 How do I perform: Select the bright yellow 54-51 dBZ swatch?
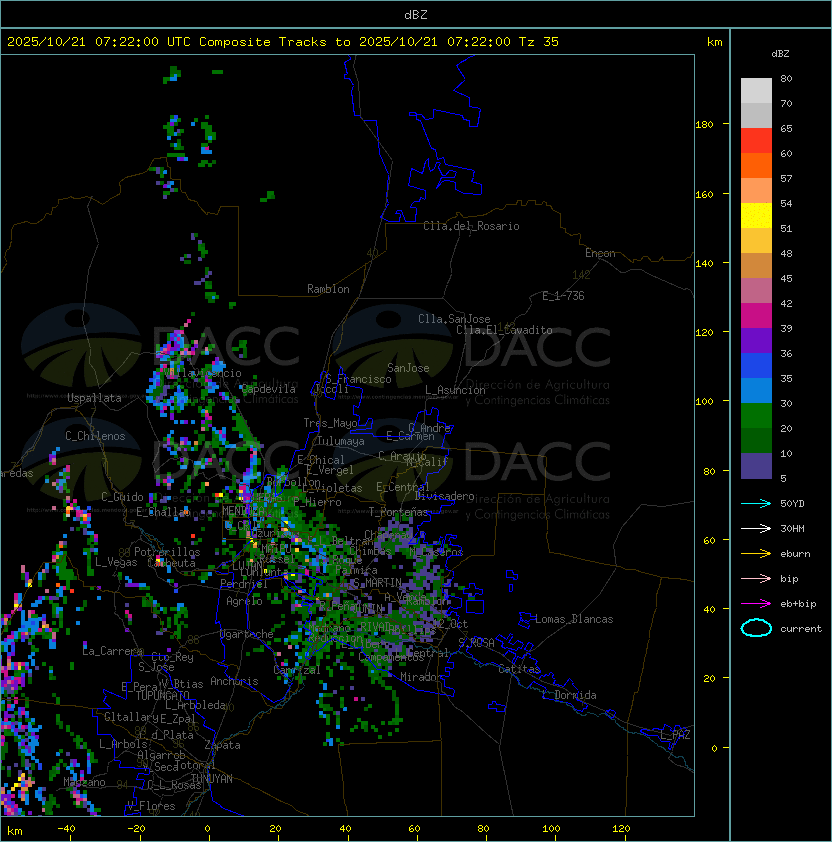coord(756,215)
